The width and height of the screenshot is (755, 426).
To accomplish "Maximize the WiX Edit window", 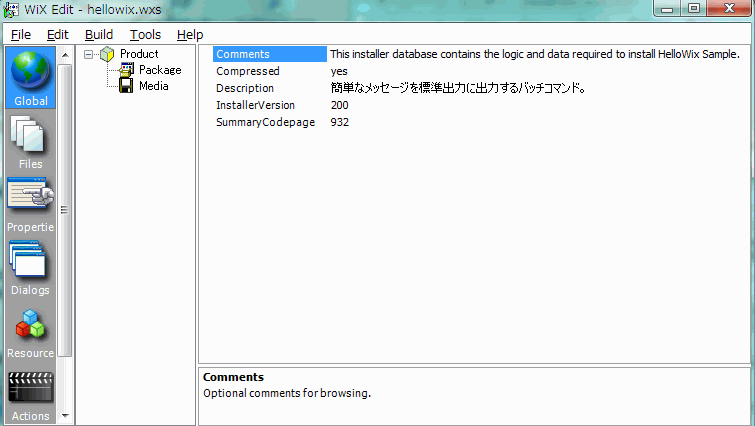I will click(694, 9).
